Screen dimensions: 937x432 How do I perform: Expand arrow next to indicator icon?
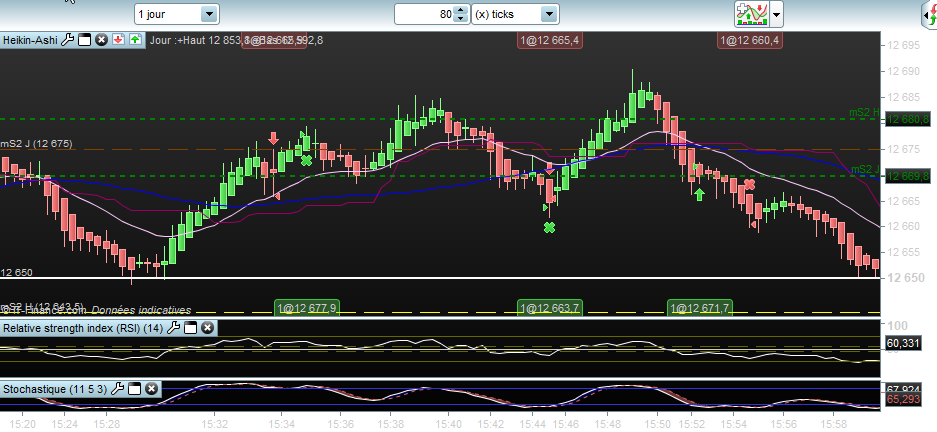[776, 14]
